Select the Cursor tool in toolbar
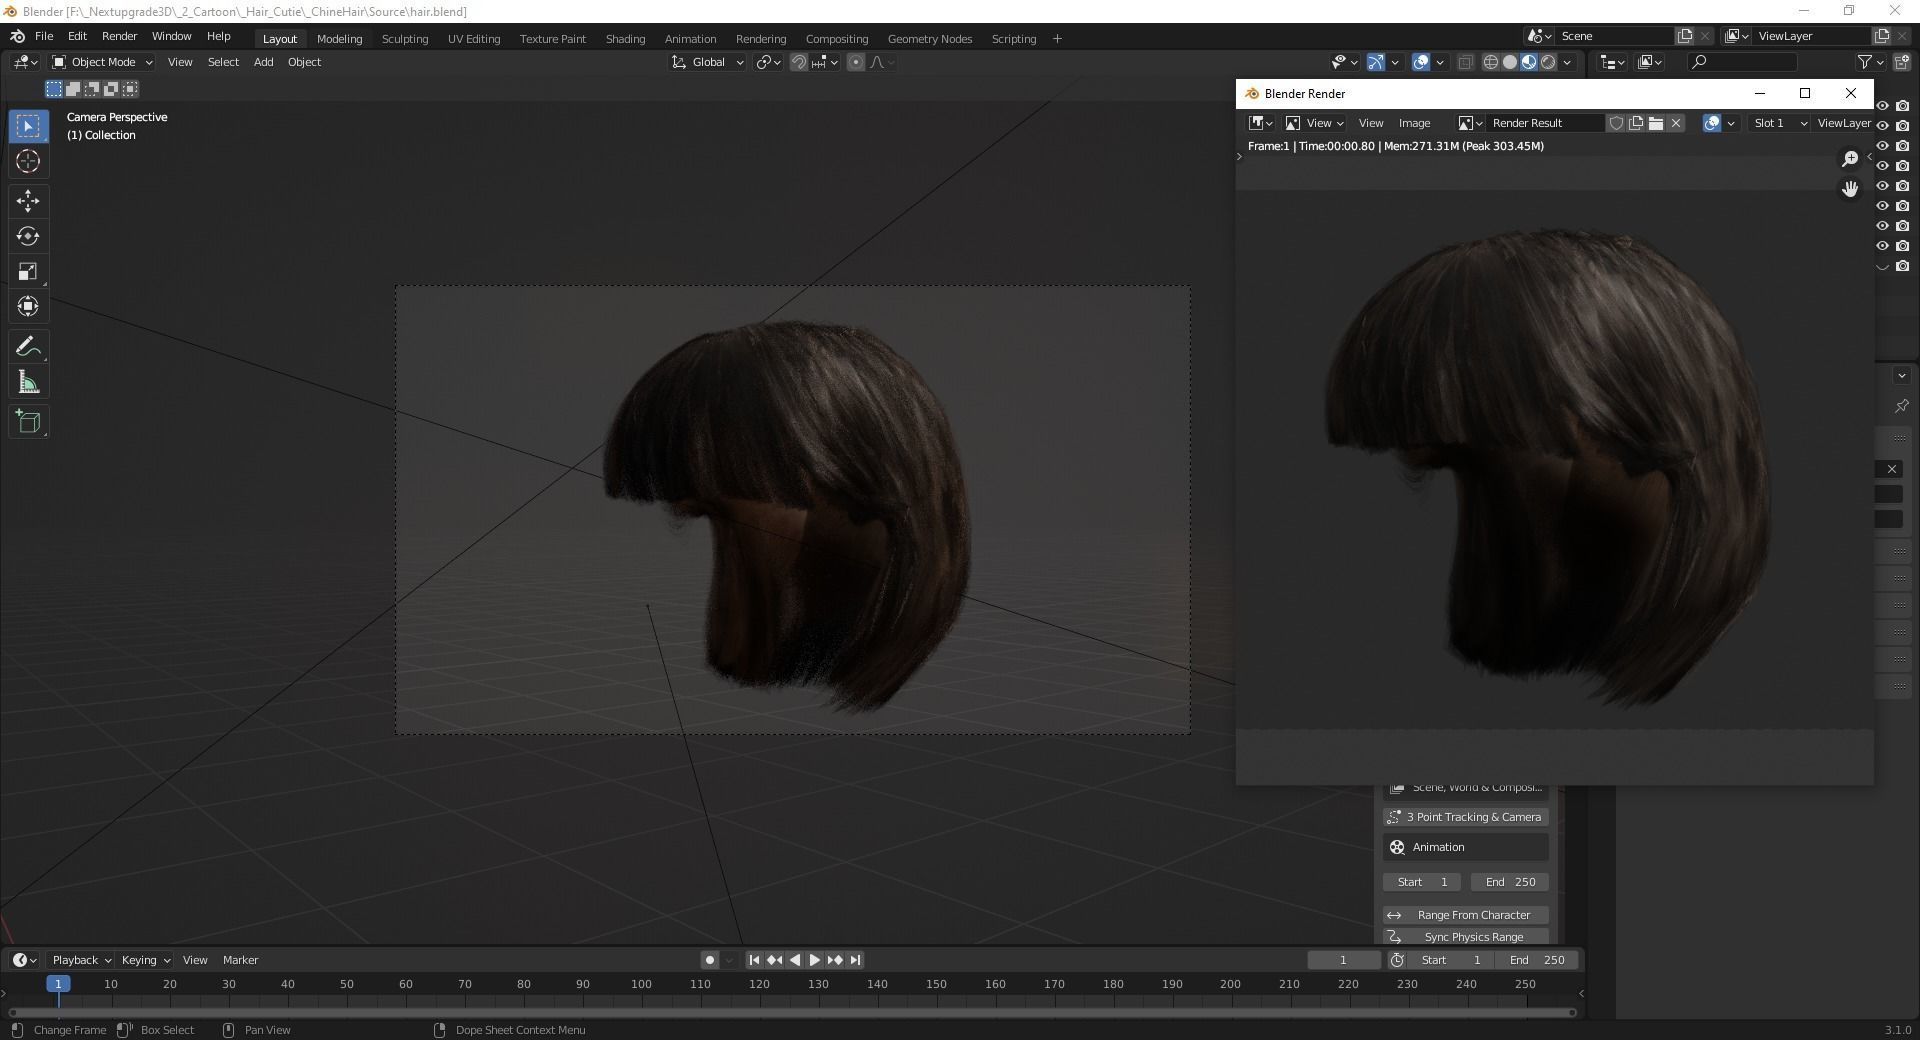The image size is (1920, 1040). tap(28, 161)
